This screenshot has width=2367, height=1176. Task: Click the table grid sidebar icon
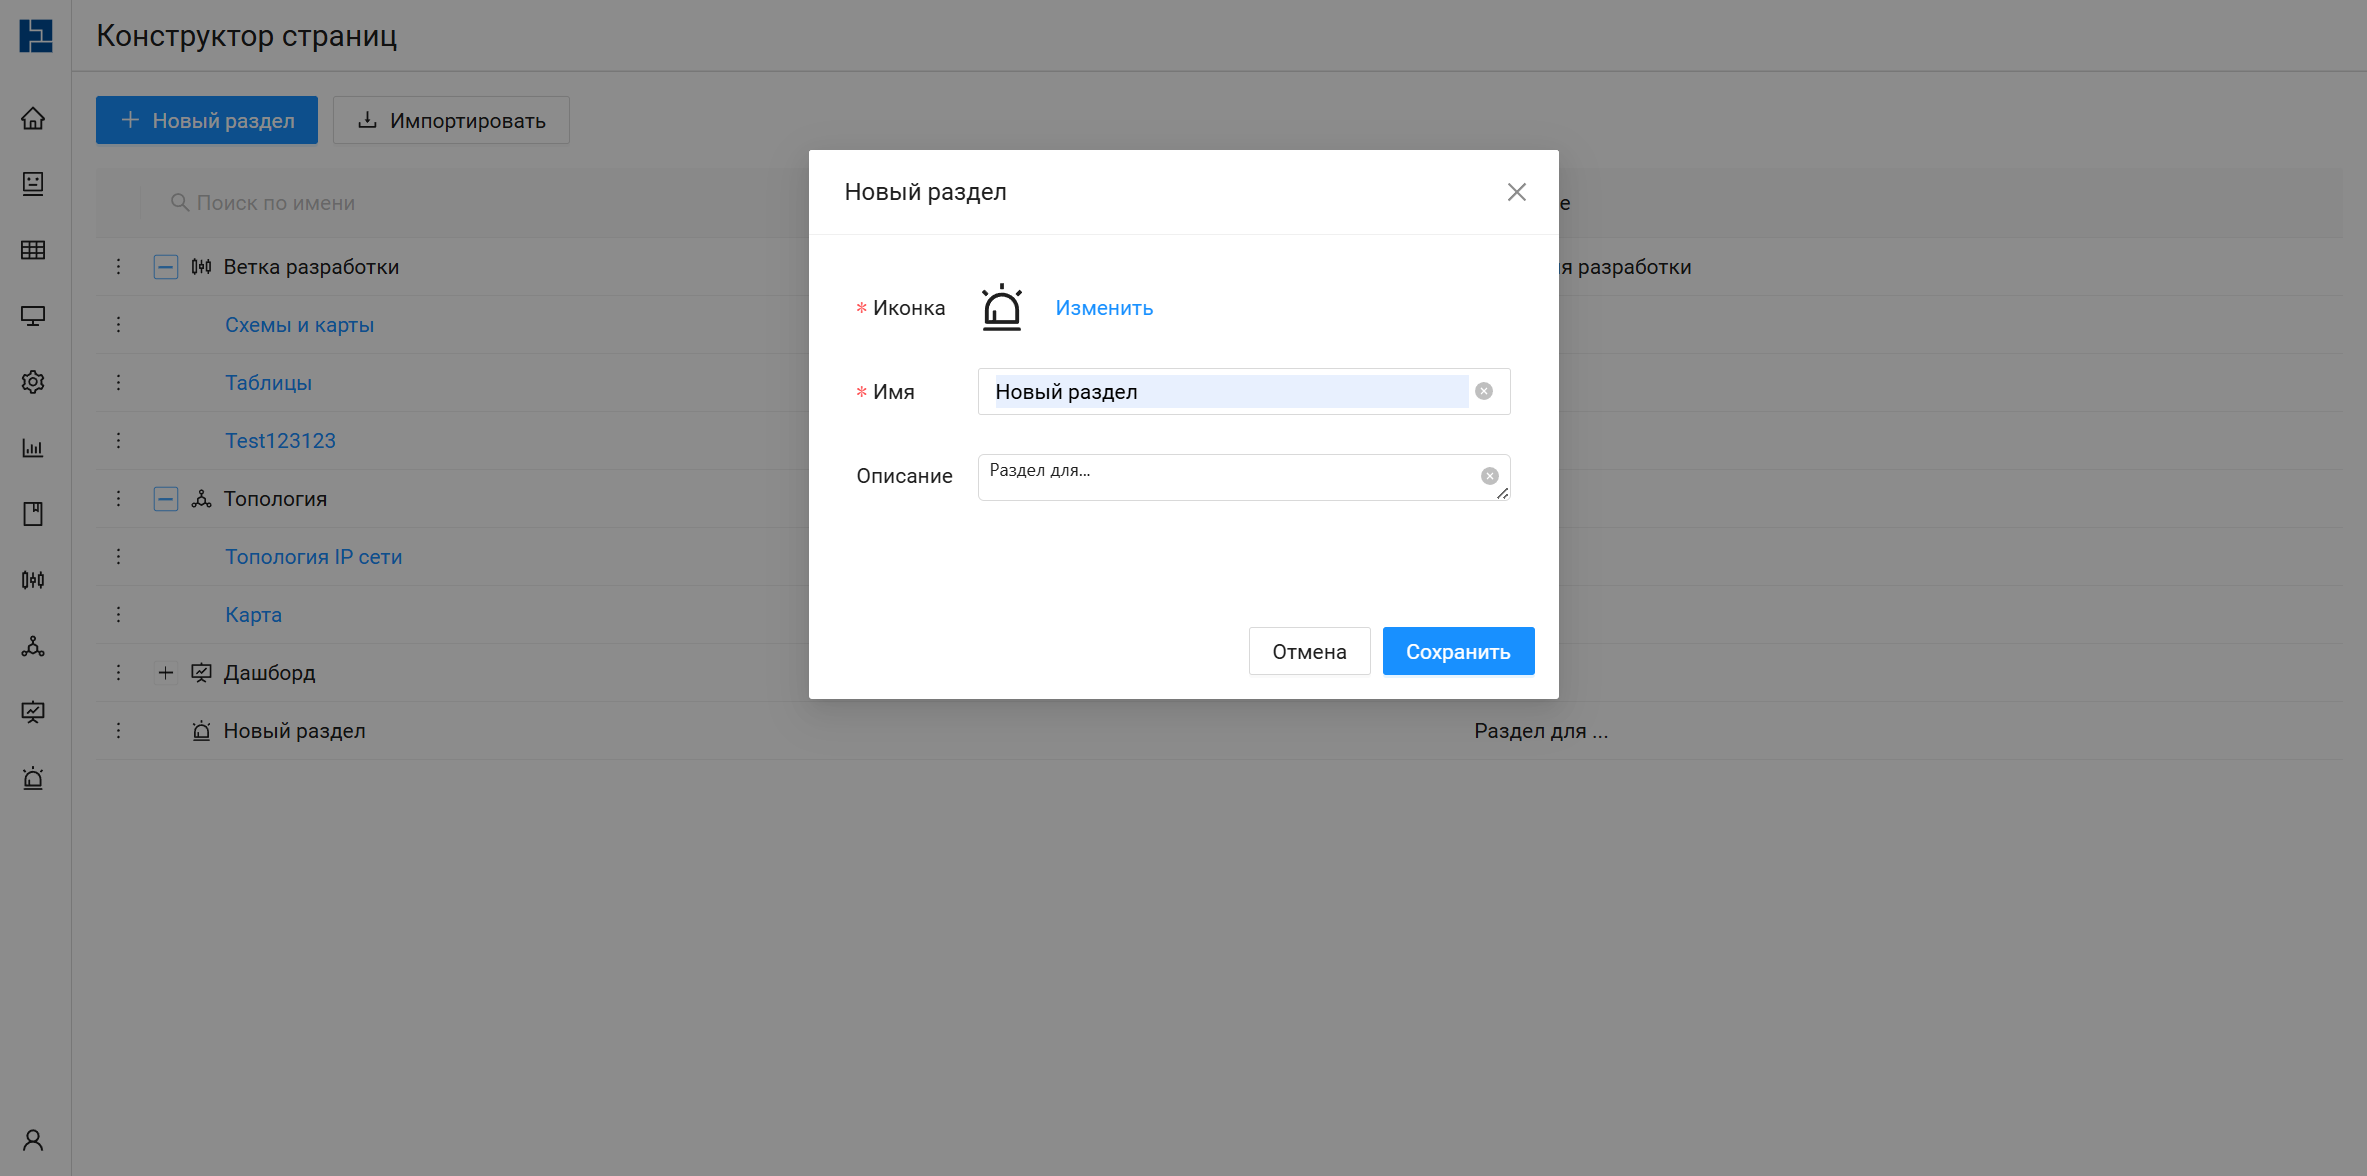[33, 250]
